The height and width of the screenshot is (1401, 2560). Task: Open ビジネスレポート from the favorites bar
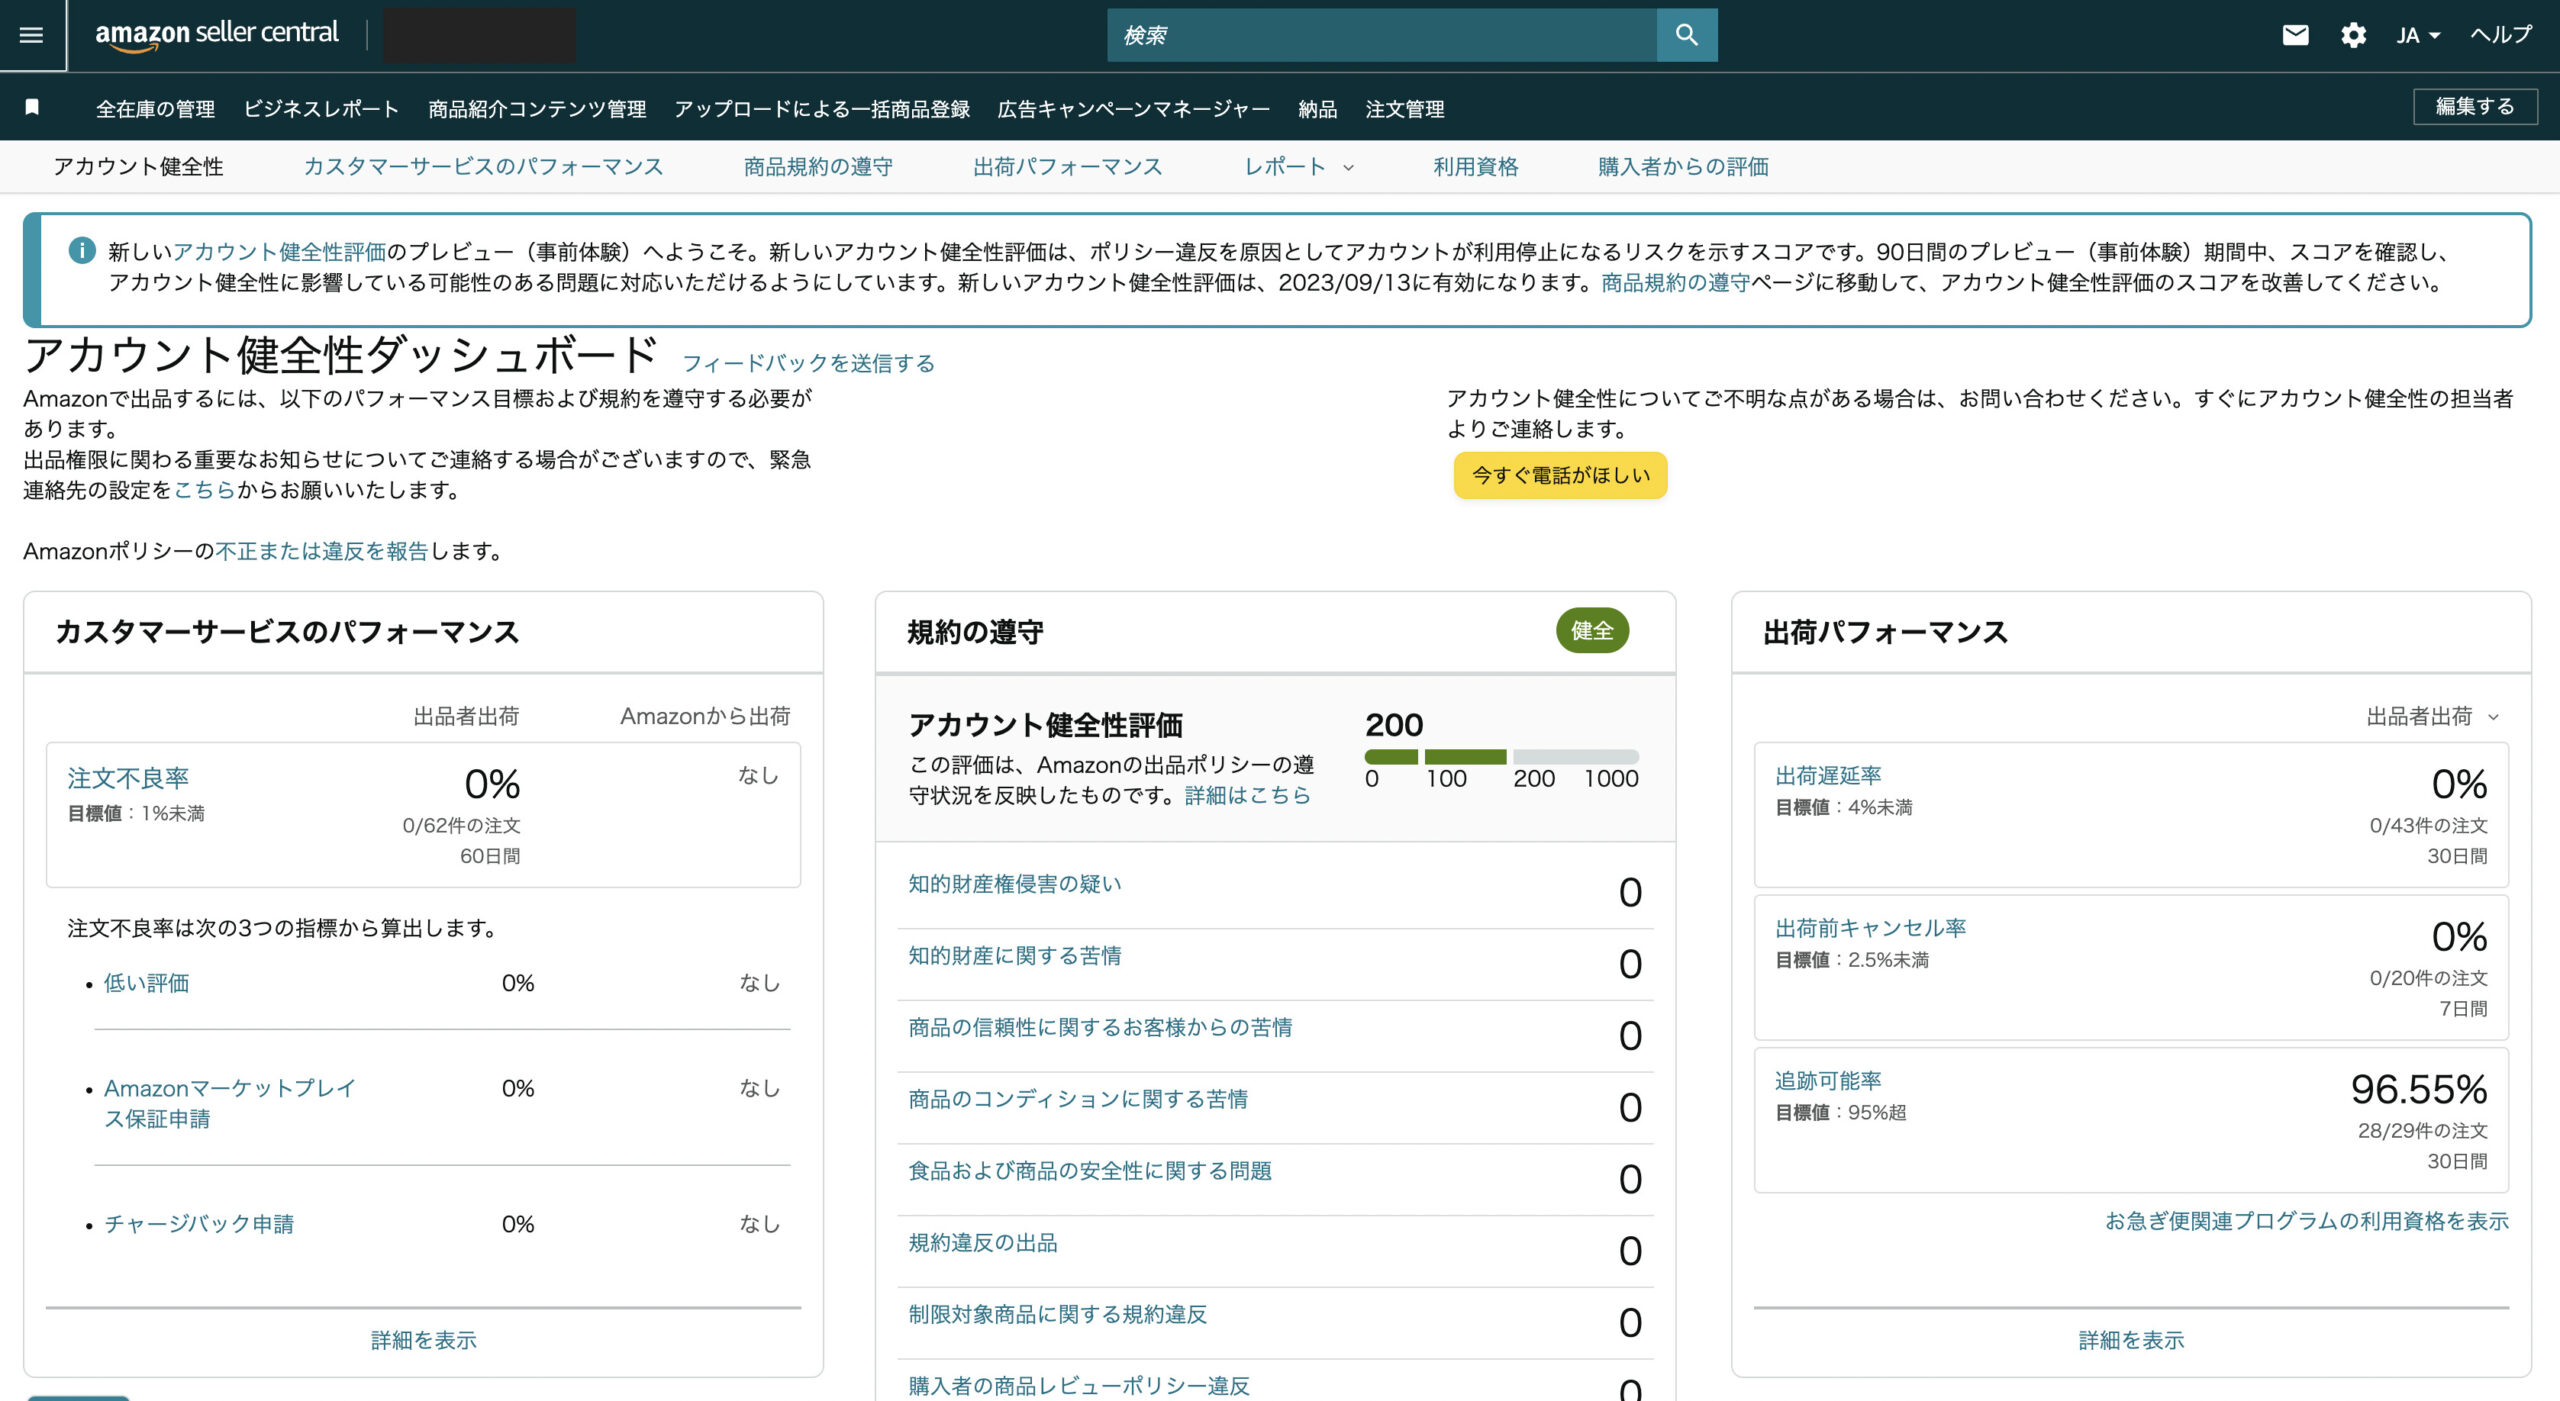point(321,109)
